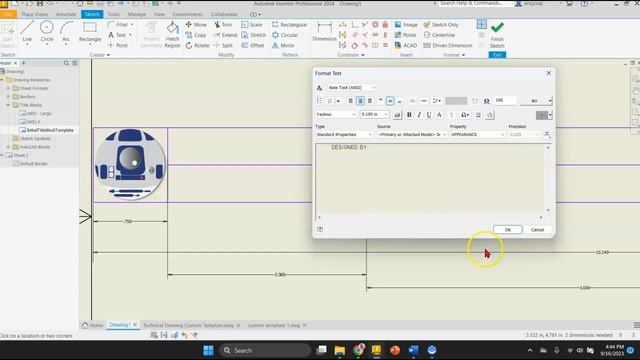The width and height of the screenshot is (640, 360).
Task: Expand the Constrain panel dropdown
Action: click(x=363, y=55)
